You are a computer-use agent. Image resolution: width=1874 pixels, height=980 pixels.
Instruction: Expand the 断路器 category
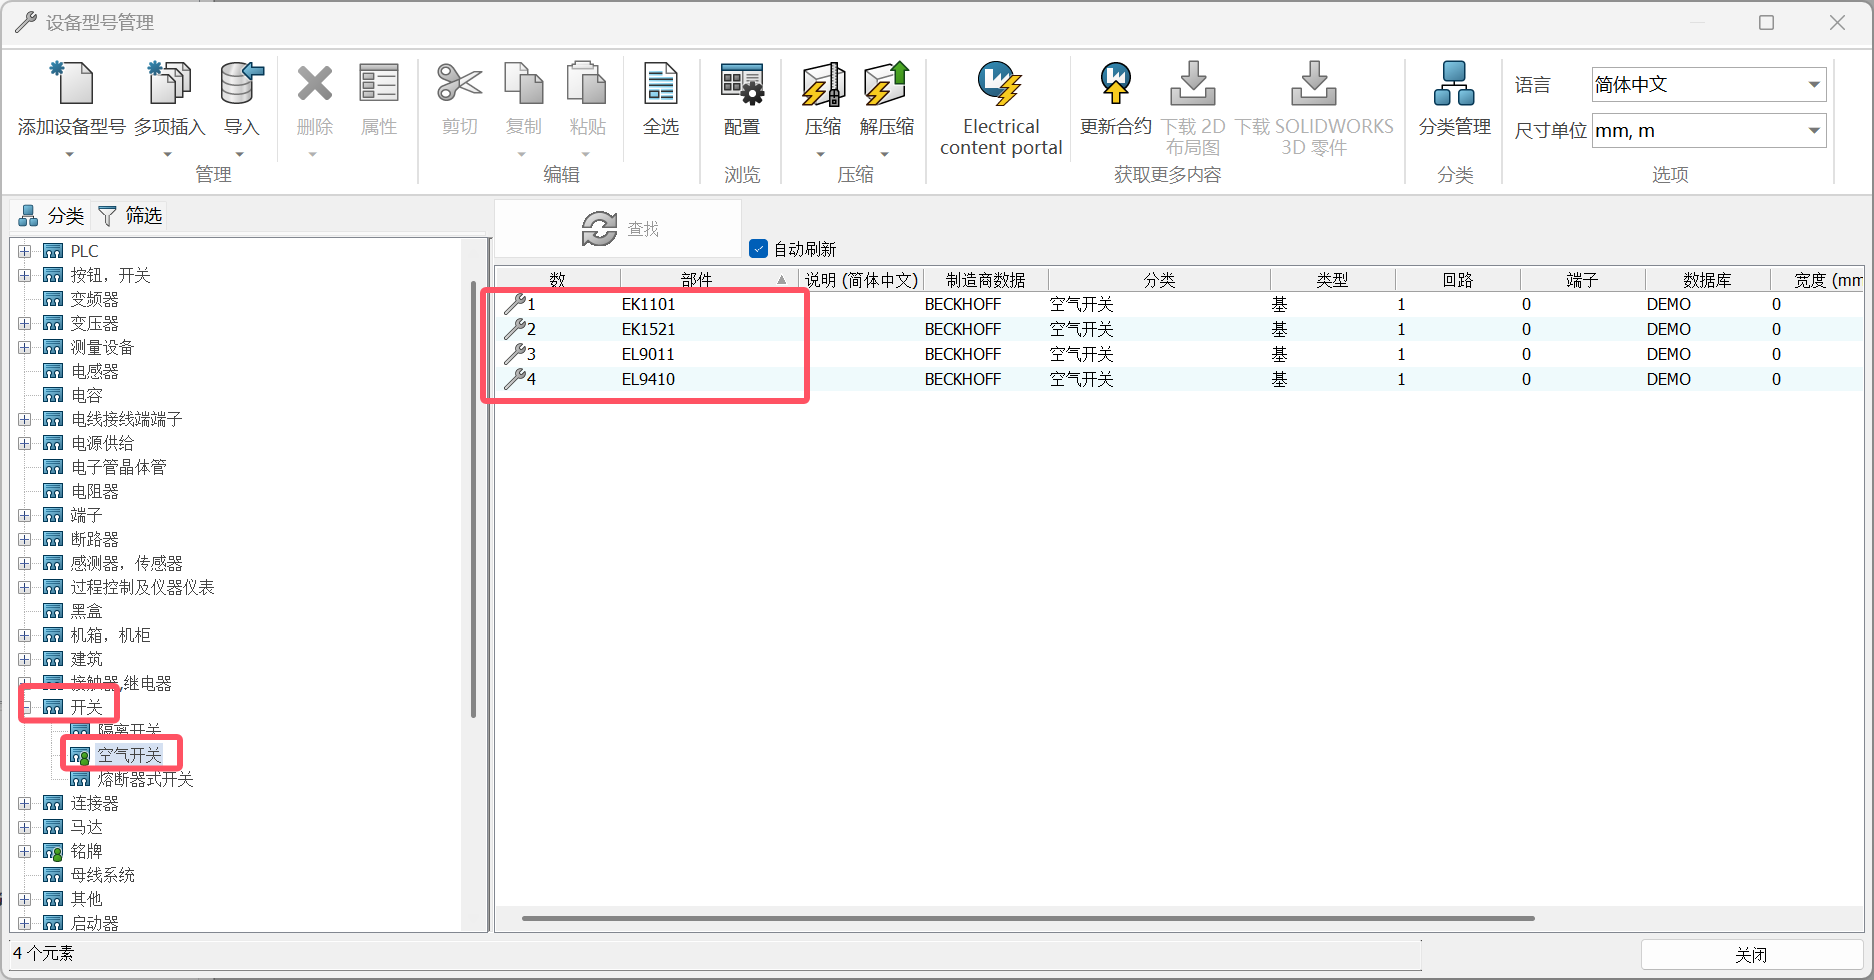[x=25, y=539]
